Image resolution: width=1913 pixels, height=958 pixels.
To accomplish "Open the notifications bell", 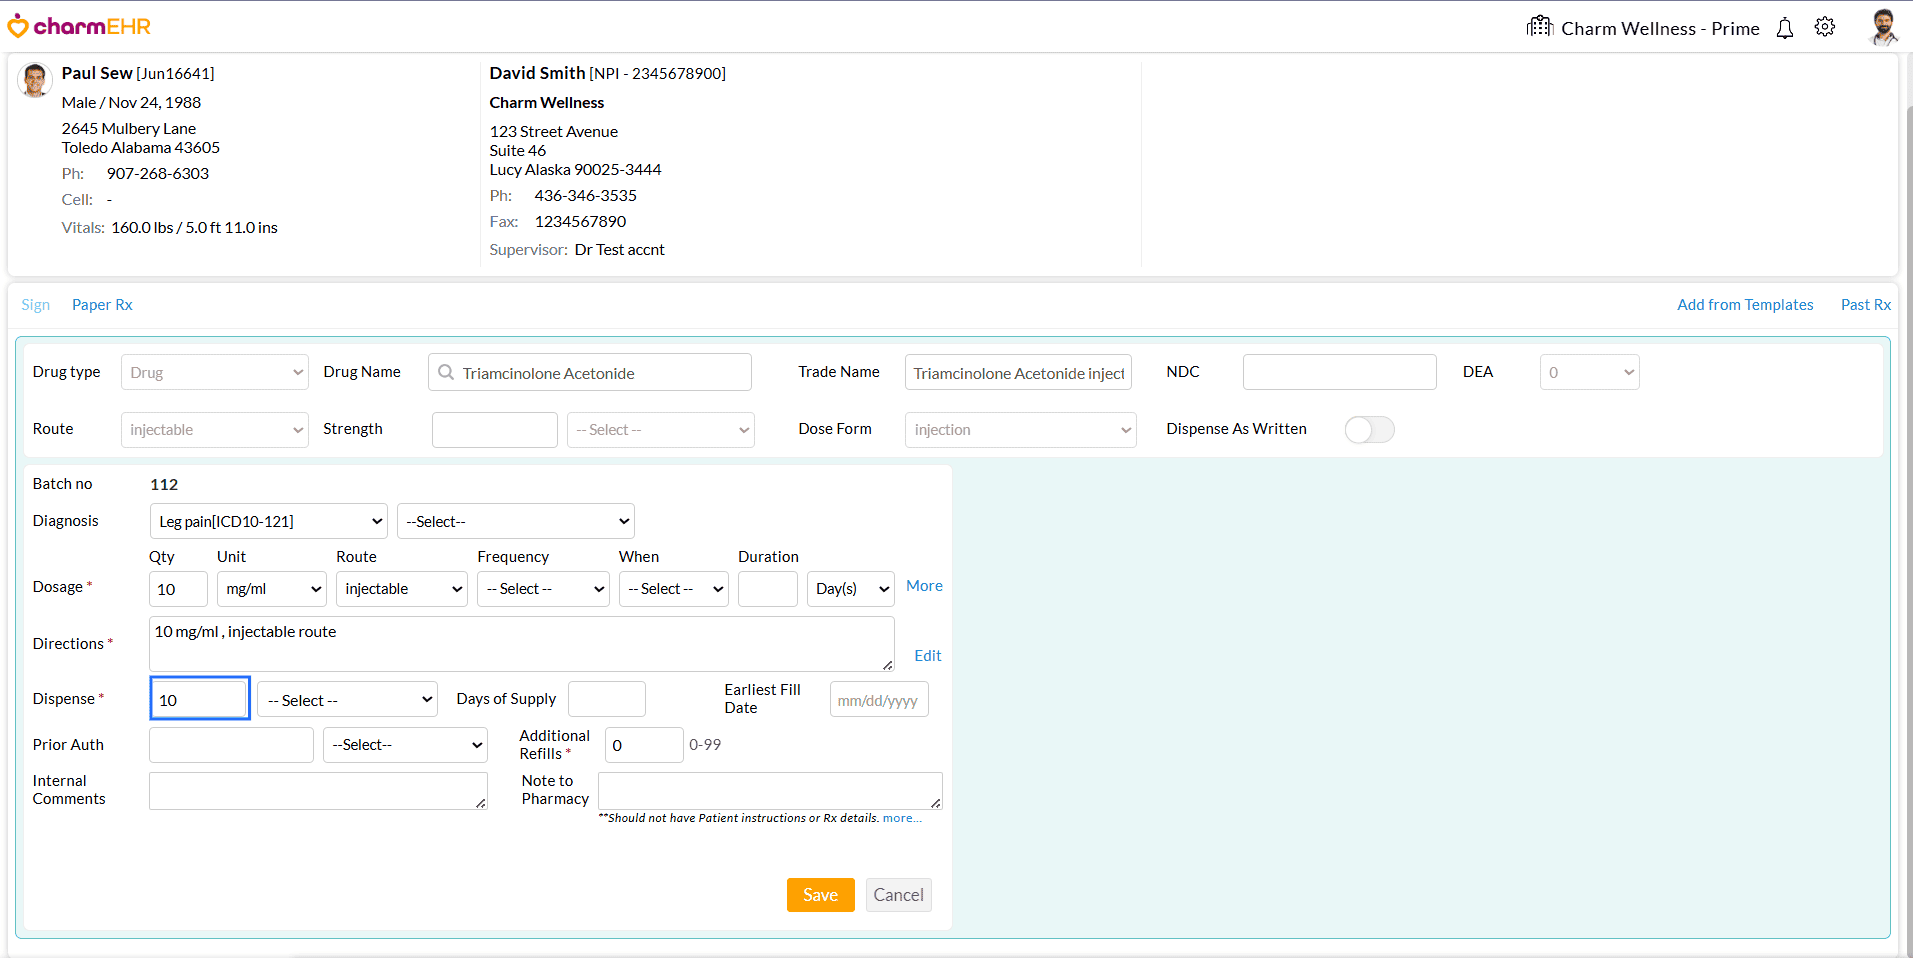I will 1785,28.
